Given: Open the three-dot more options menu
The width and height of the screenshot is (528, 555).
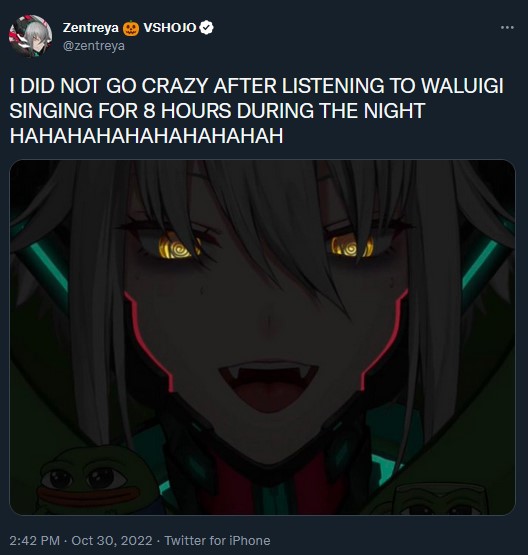Looking at the screenshot, I should coord(507,28).
